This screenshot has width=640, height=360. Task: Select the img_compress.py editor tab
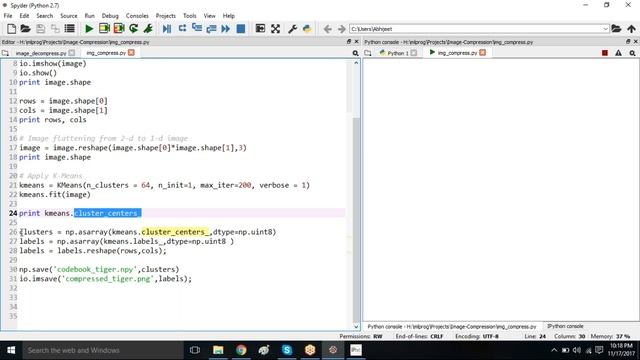tap(106, 53)
